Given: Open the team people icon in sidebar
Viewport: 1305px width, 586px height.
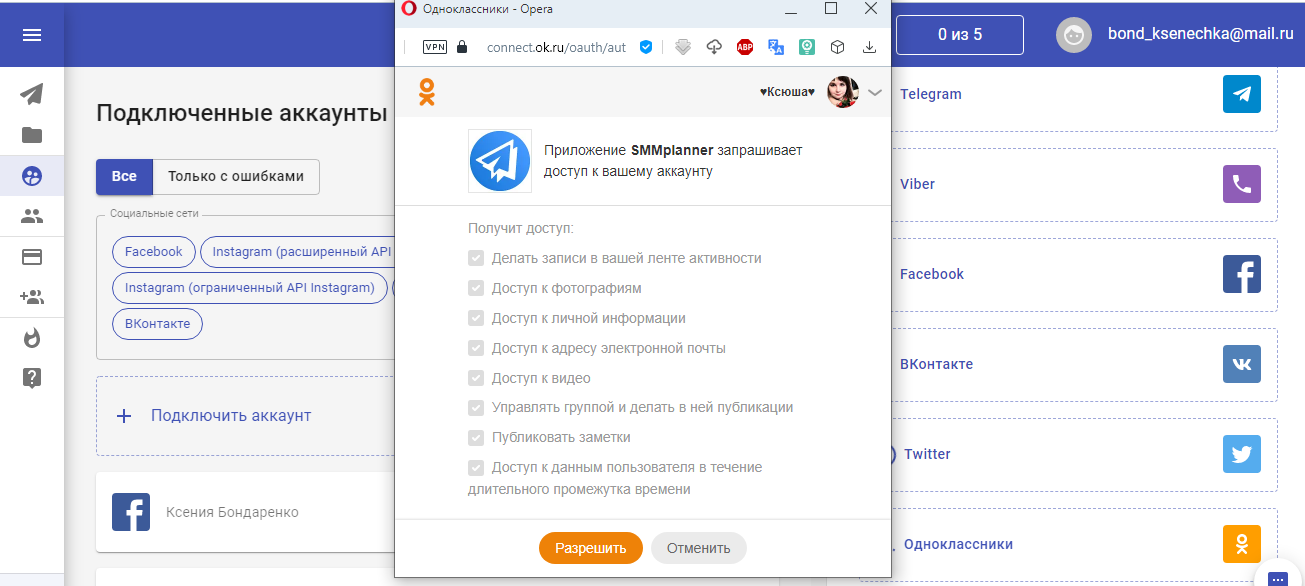Looking at the screenshot, I should pyautogui.click(x=32, y=216).
